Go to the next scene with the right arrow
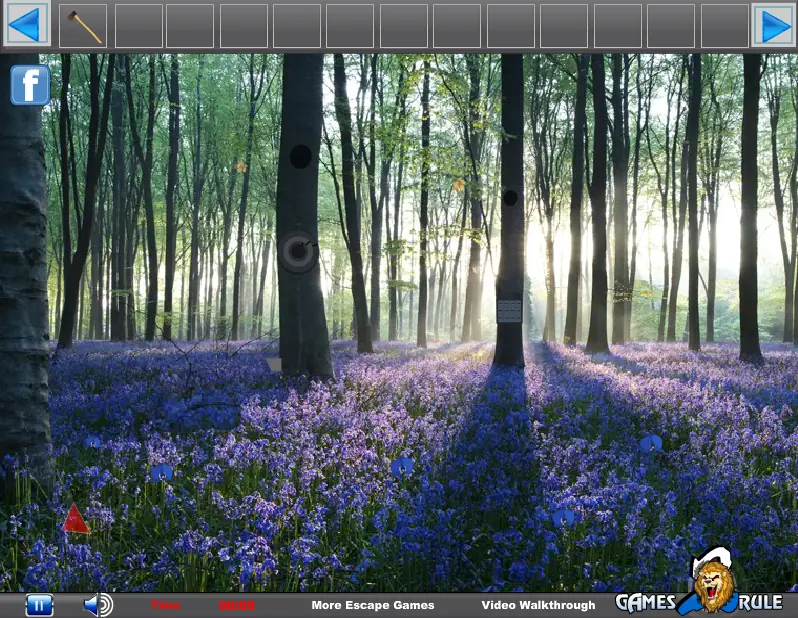Image resolution: width=798 pixels, height=618 pixels. click(x=774, y=25)
